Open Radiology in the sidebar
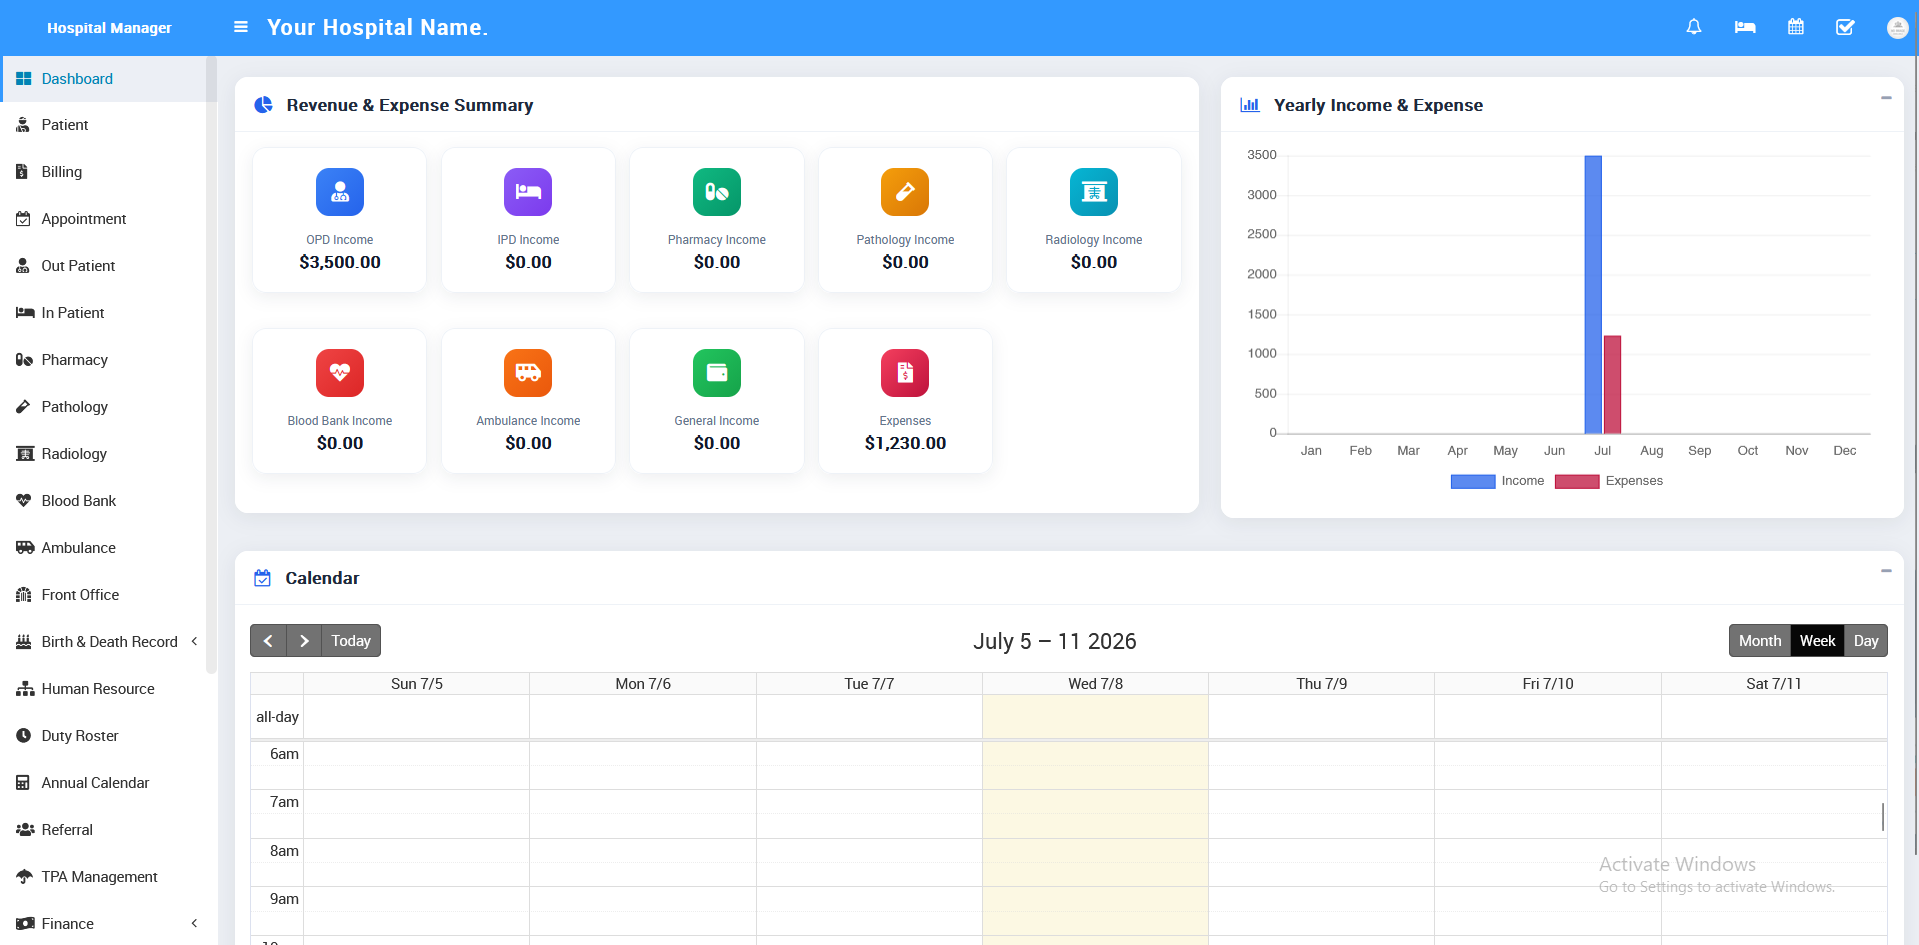 coord(103,454)
